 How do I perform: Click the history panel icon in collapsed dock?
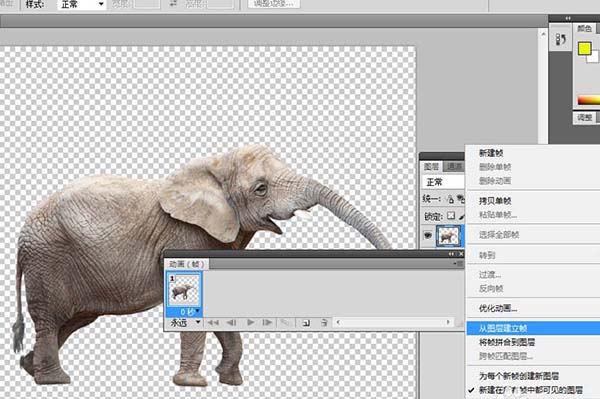(561, 39)
